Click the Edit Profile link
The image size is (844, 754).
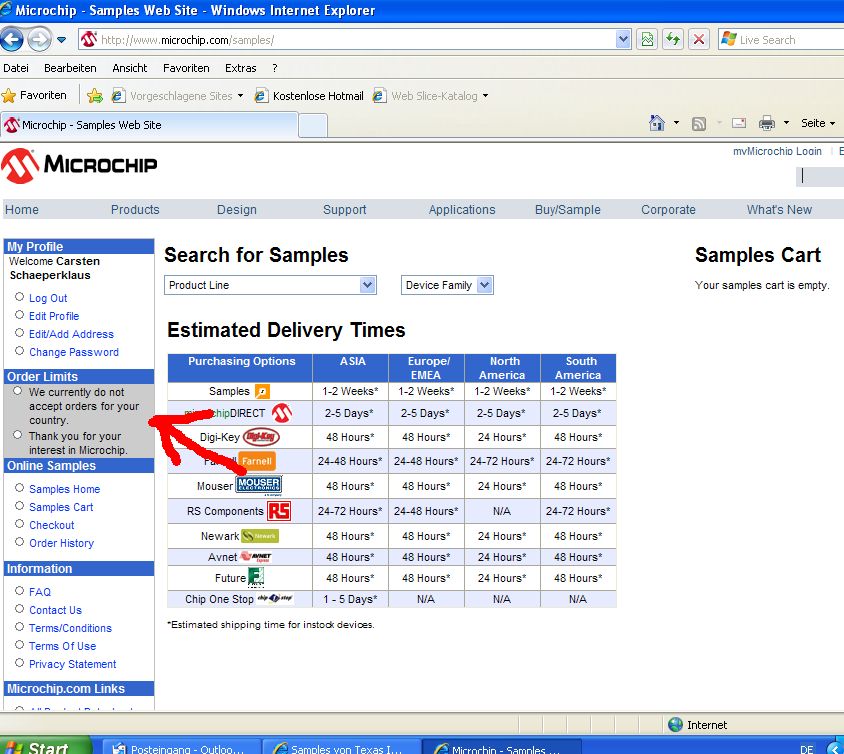coord(54,316)
